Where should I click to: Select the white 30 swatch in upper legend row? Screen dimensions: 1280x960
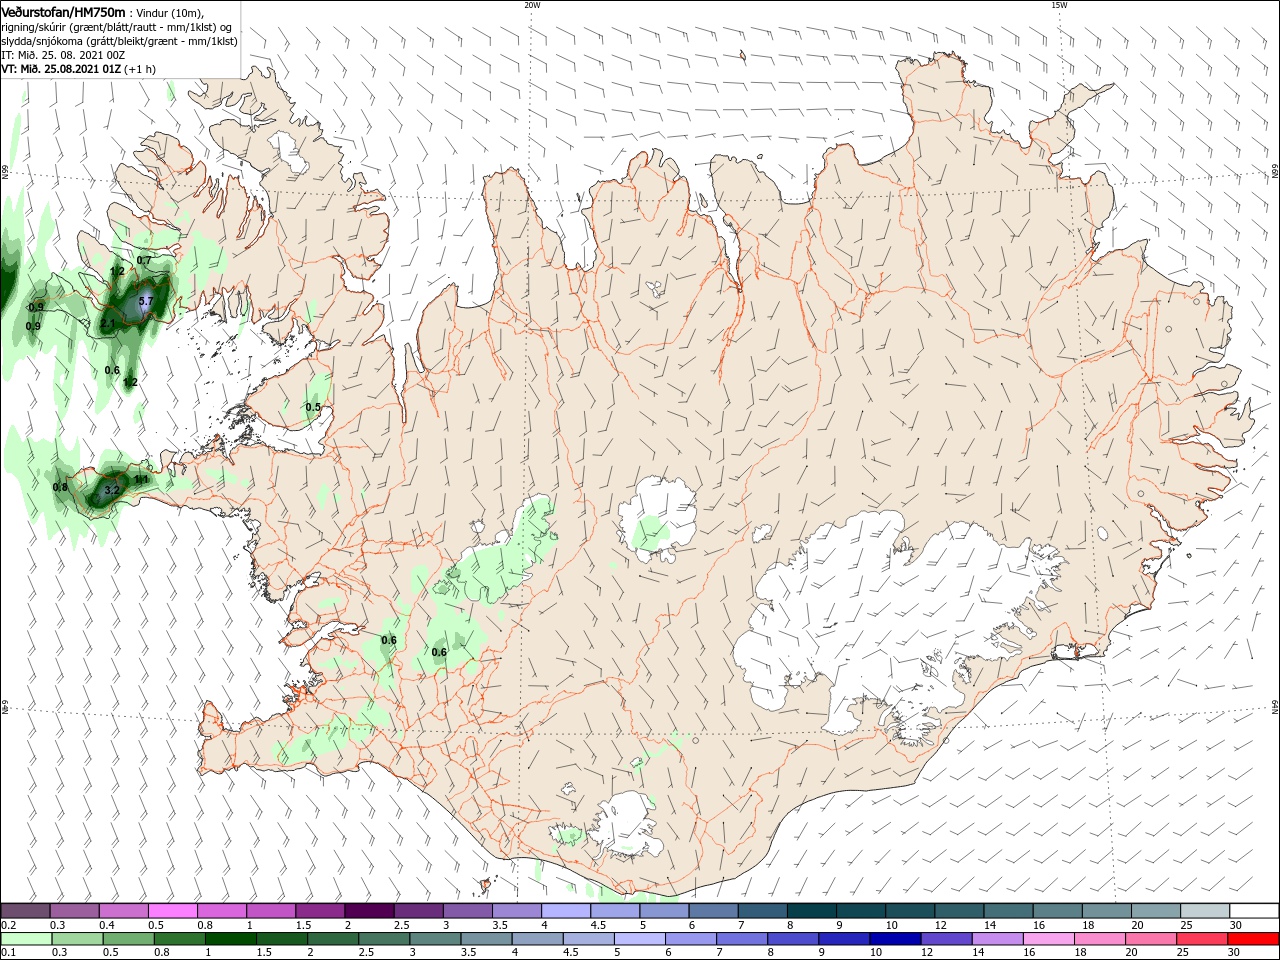click(x=1254, y=911)
